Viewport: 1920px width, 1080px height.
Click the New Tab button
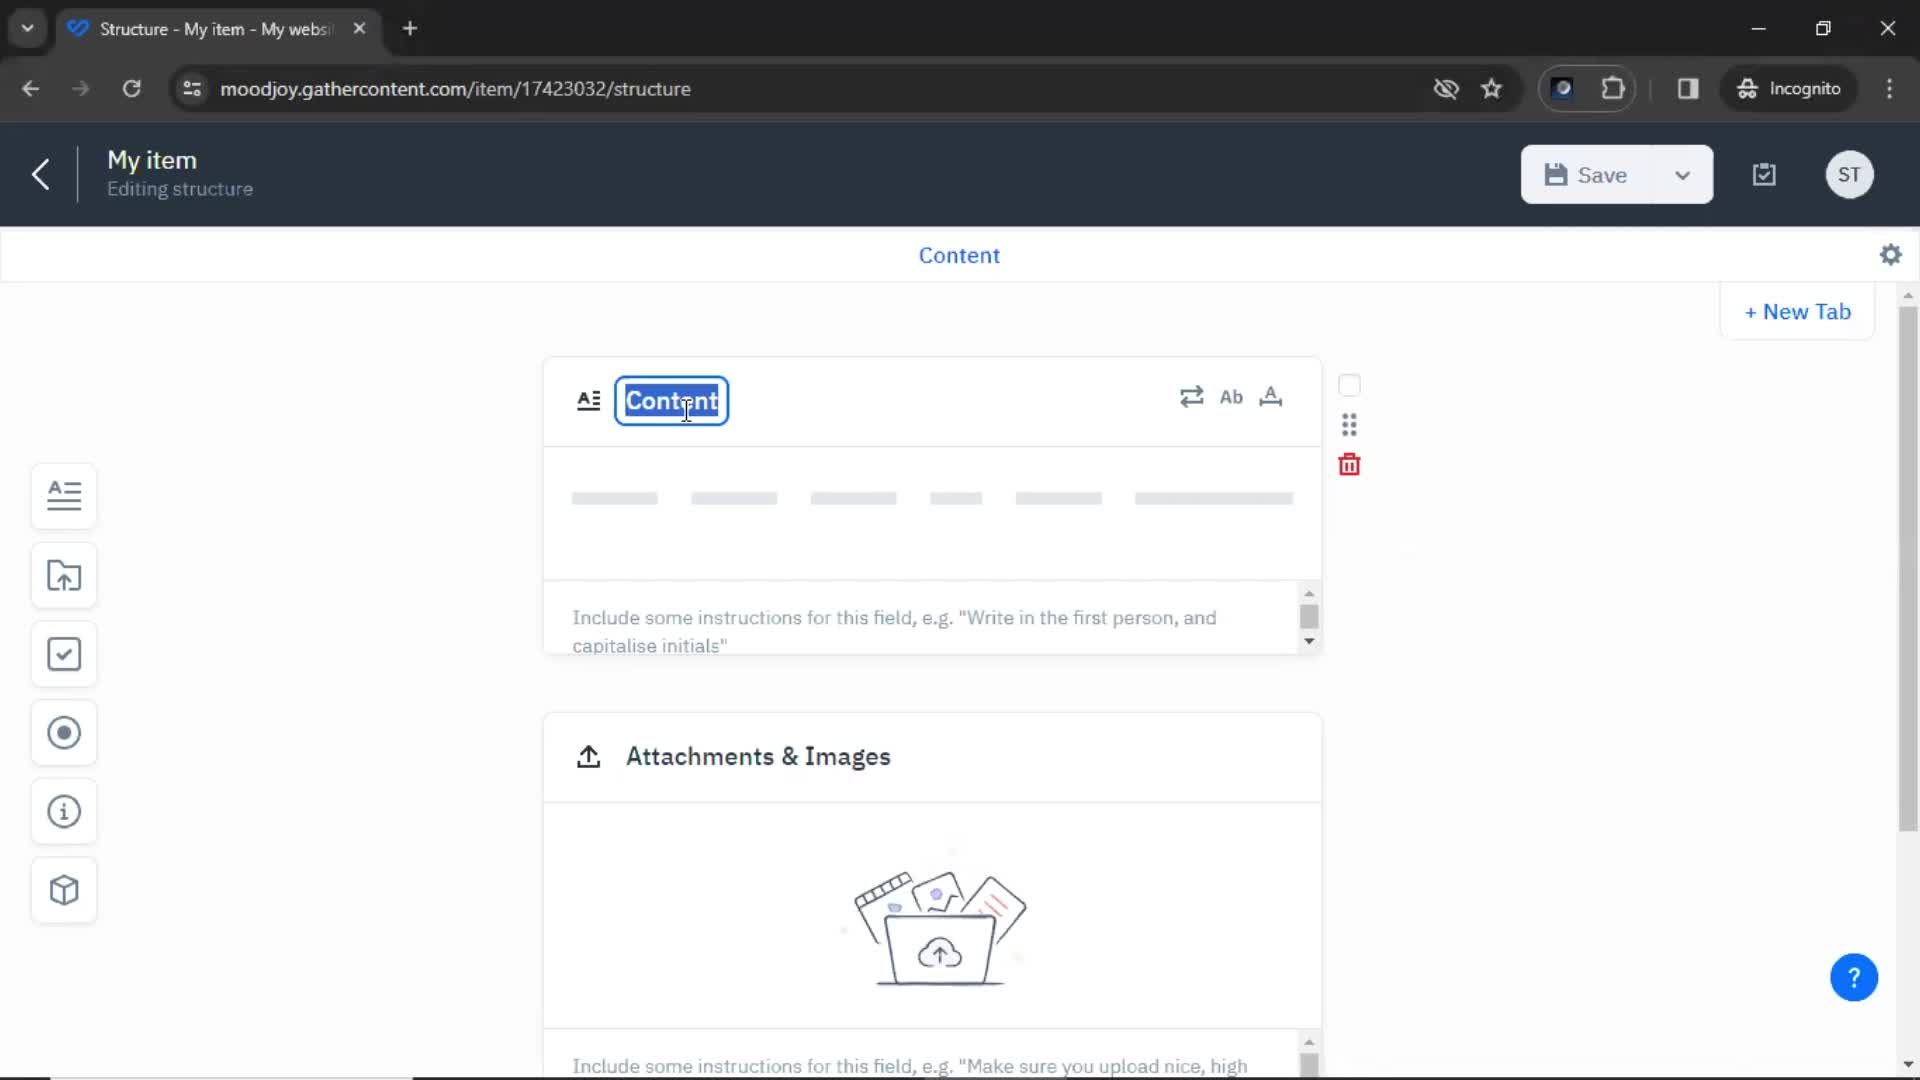[x=1797, y=310]
